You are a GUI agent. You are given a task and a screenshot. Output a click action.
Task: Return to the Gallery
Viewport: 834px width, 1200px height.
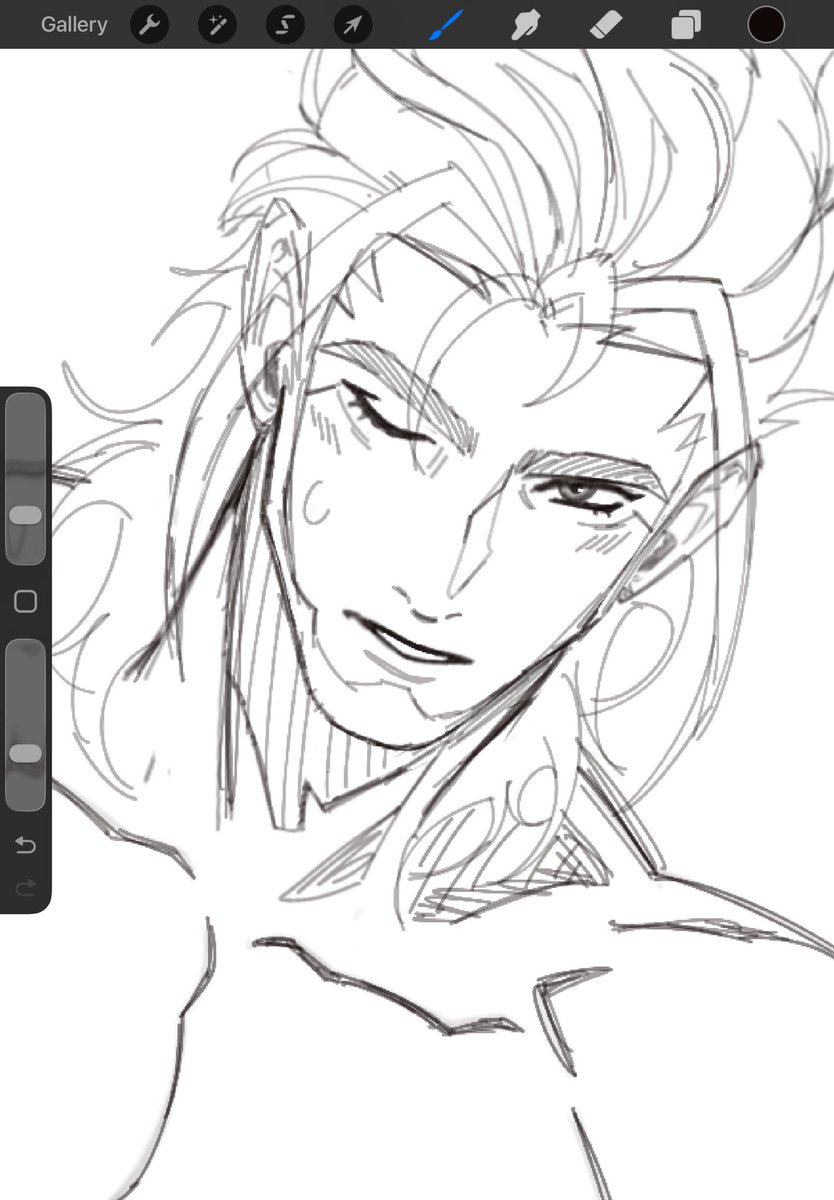pyautogui.click(x=74, y=24)
